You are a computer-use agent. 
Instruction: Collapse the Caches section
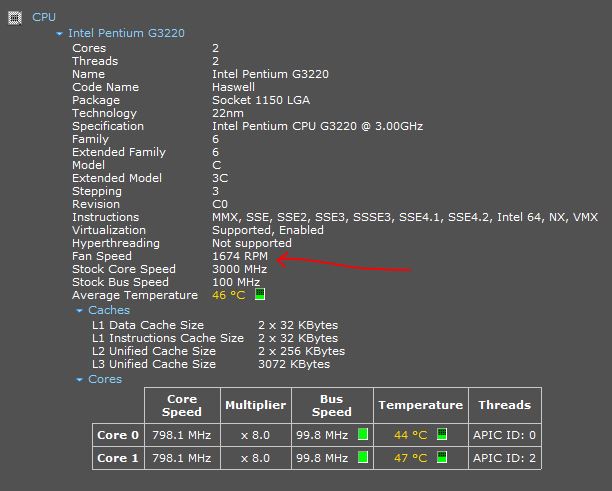pyautogui.click(x=79, y=311)
